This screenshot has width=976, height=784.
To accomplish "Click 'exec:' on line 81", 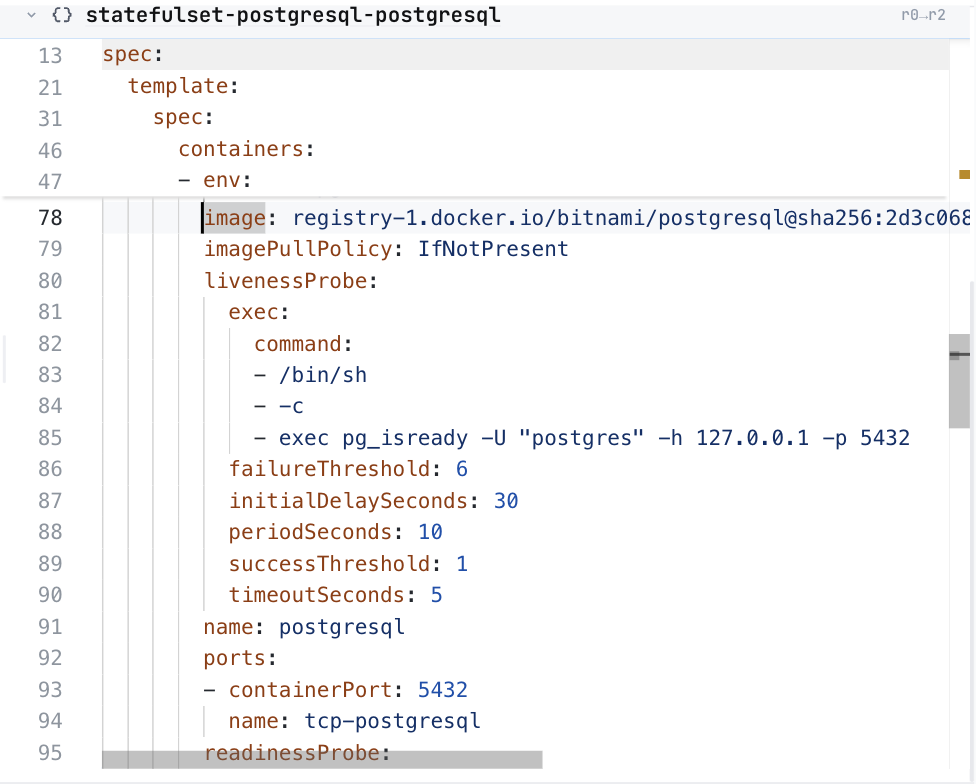I will pyautogui.click(x=259, y=312).
